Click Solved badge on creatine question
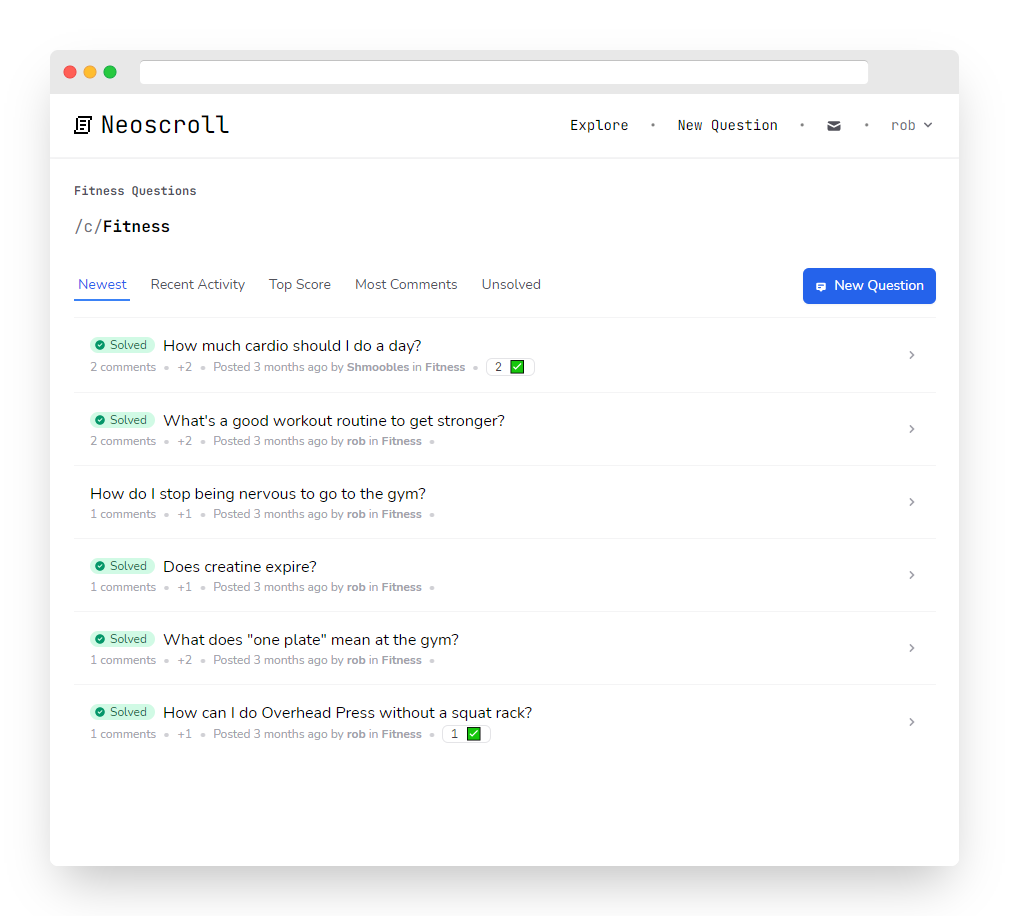1009x916 pixels. pos(122,566)
